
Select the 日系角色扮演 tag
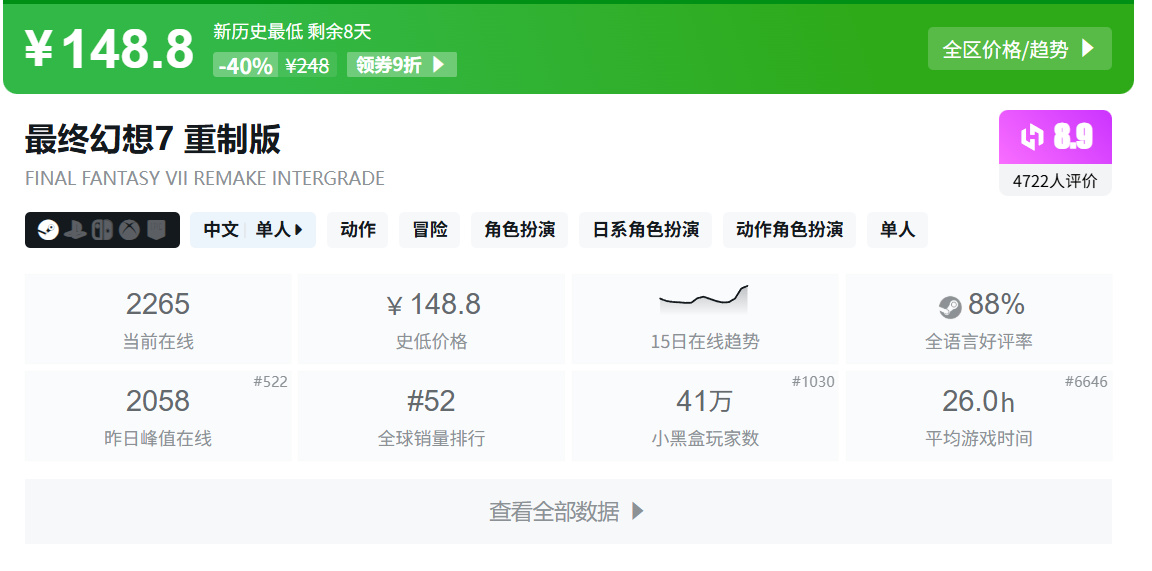pos(645,230)
